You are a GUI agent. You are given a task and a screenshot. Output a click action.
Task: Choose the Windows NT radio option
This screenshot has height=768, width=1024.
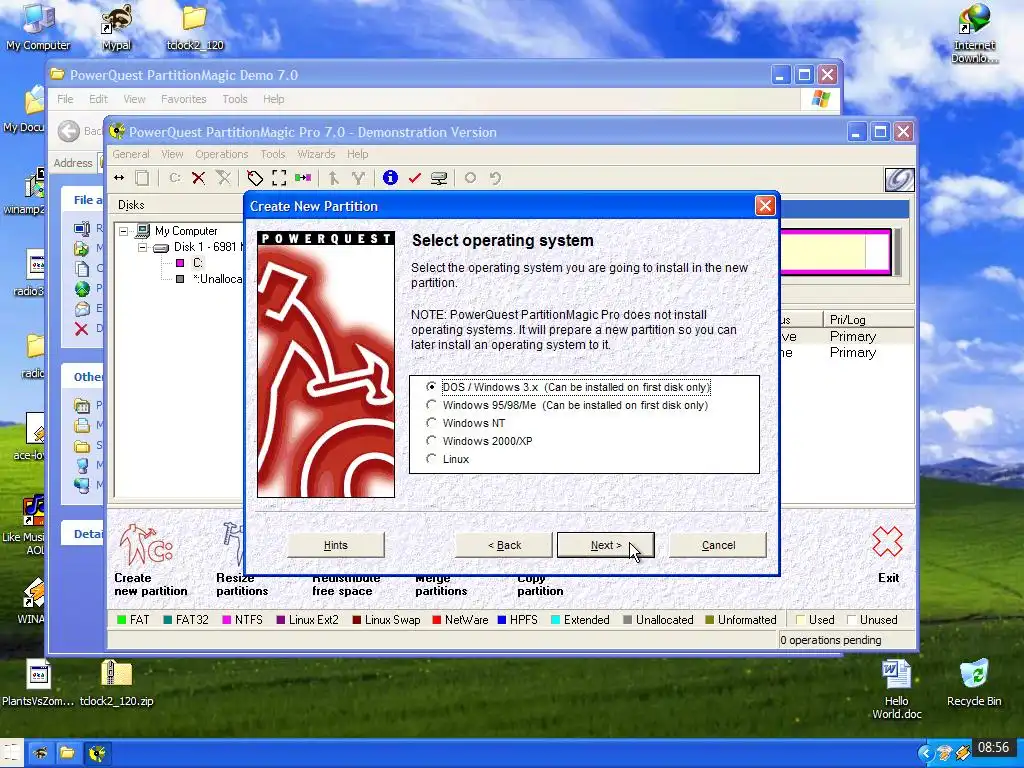point(431,423)
